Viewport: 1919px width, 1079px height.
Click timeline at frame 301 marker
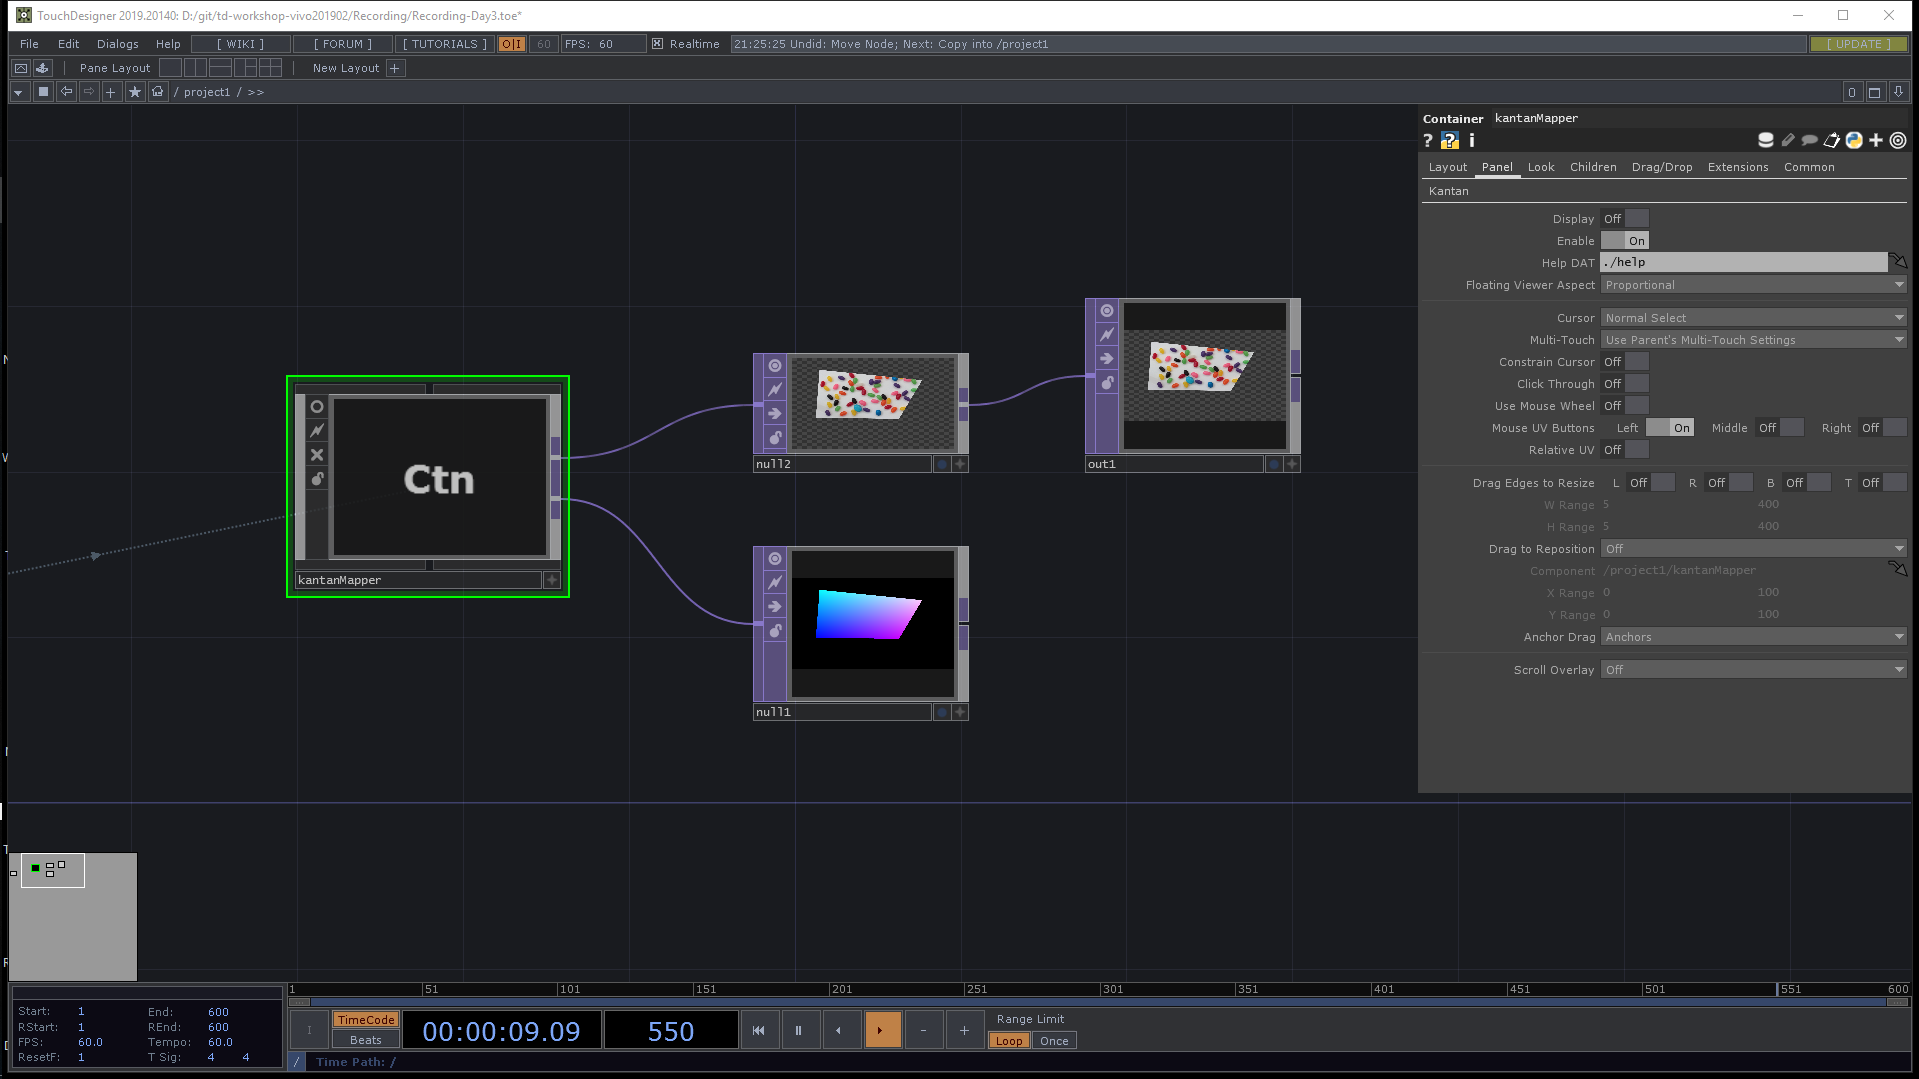click(x=1102, y=989)
